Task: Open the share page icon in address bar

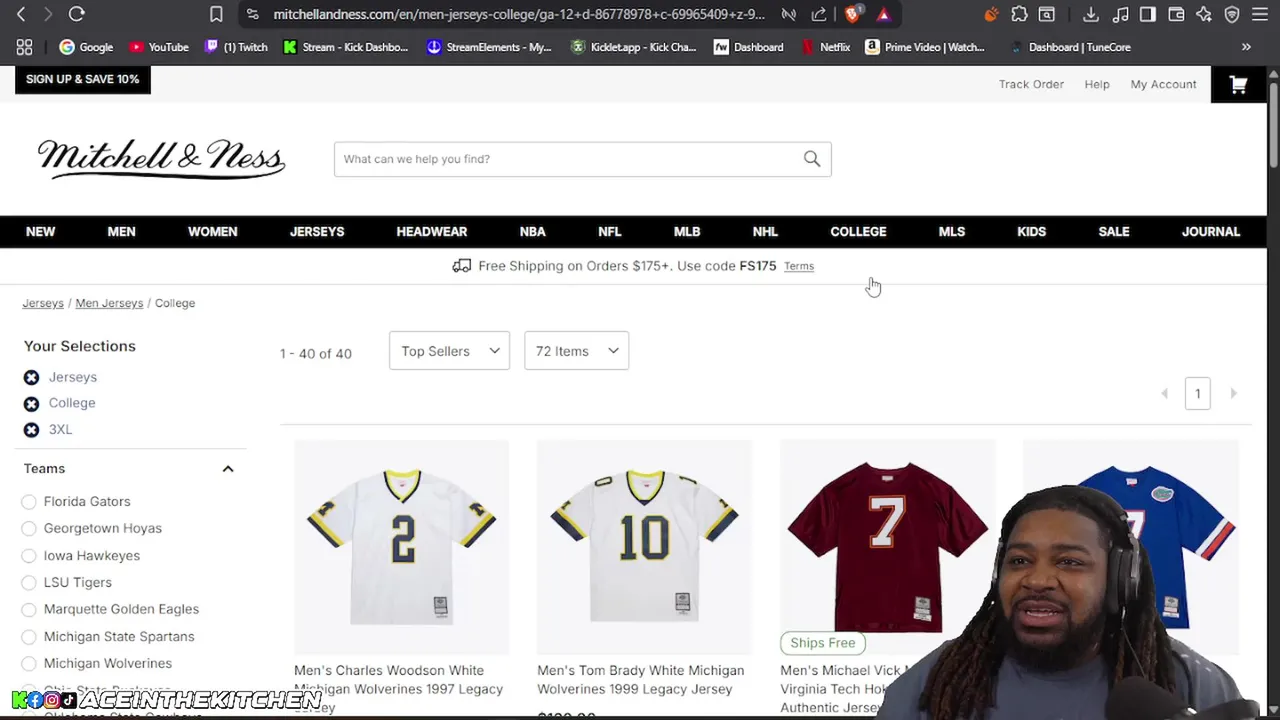Action: pyautogui.click(x=819, y=14)
